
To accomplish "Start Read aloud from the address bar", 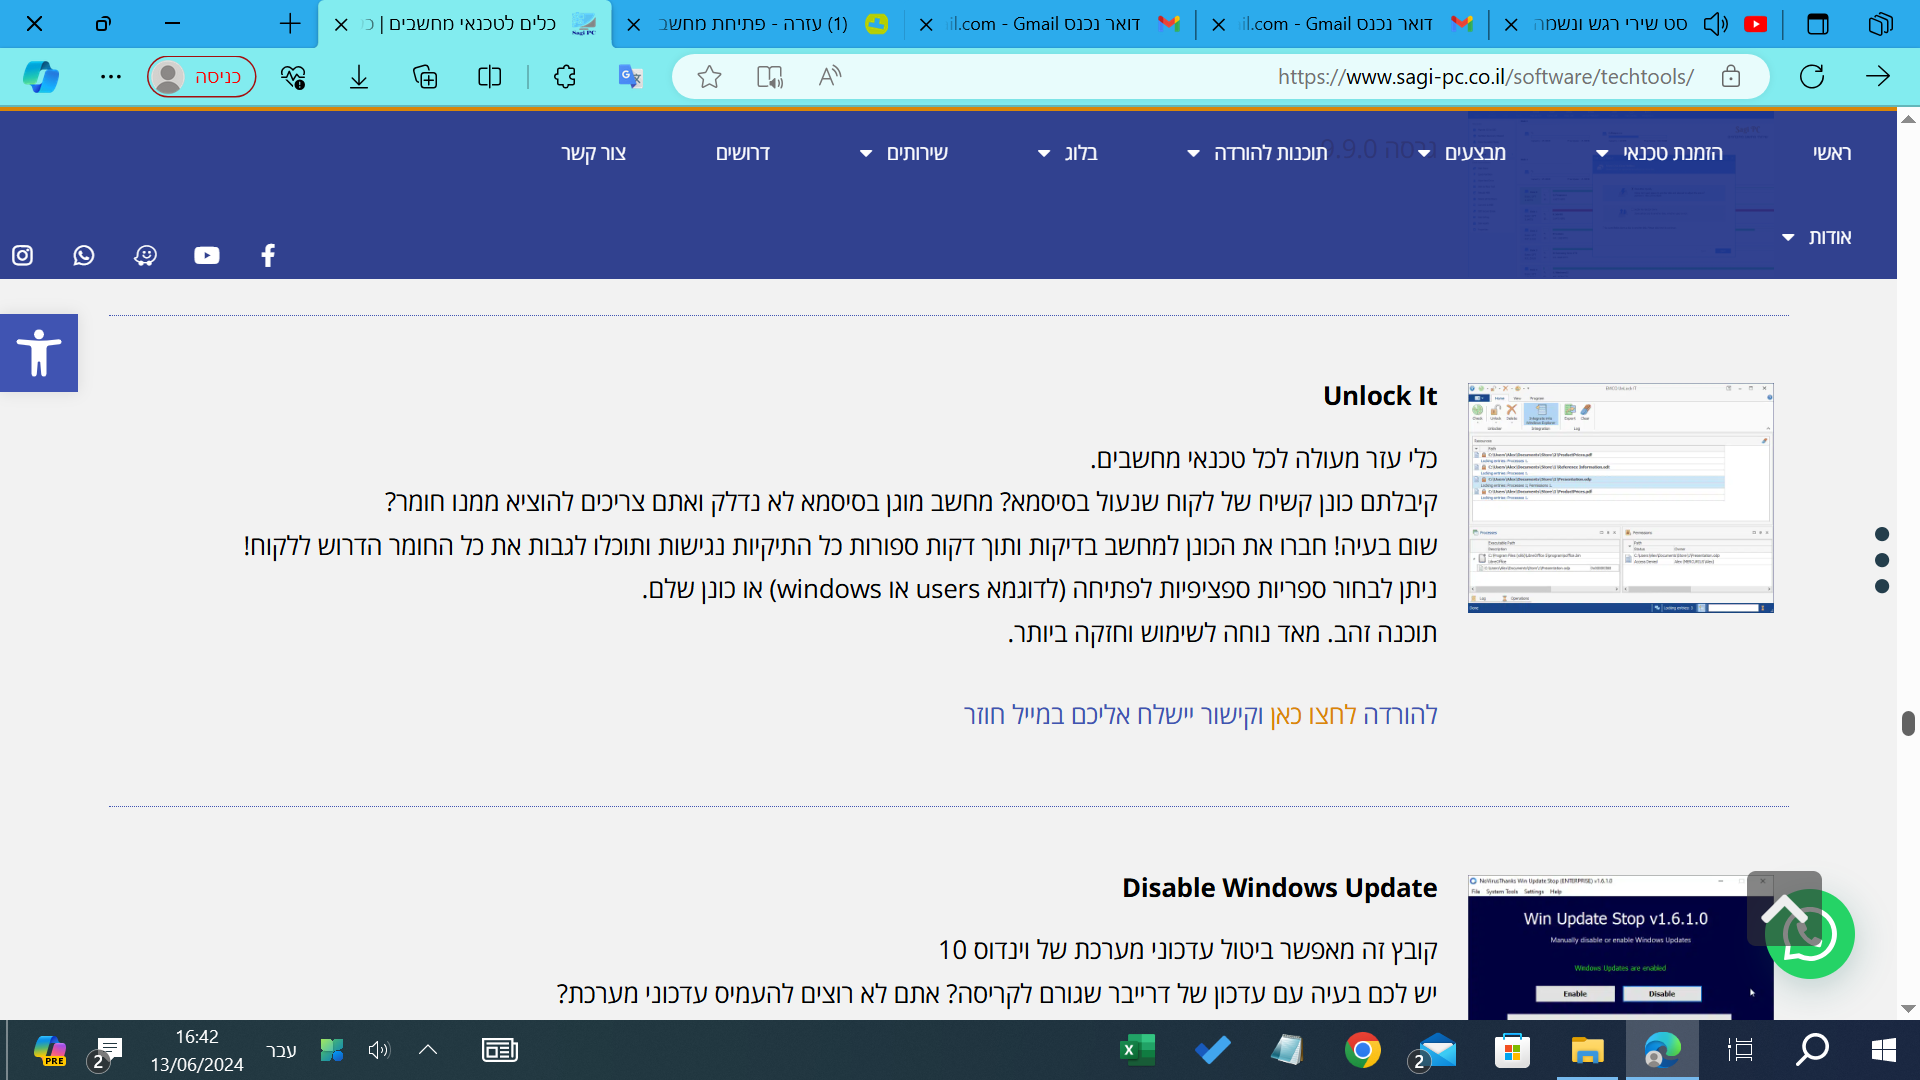I will pos(829,76).
